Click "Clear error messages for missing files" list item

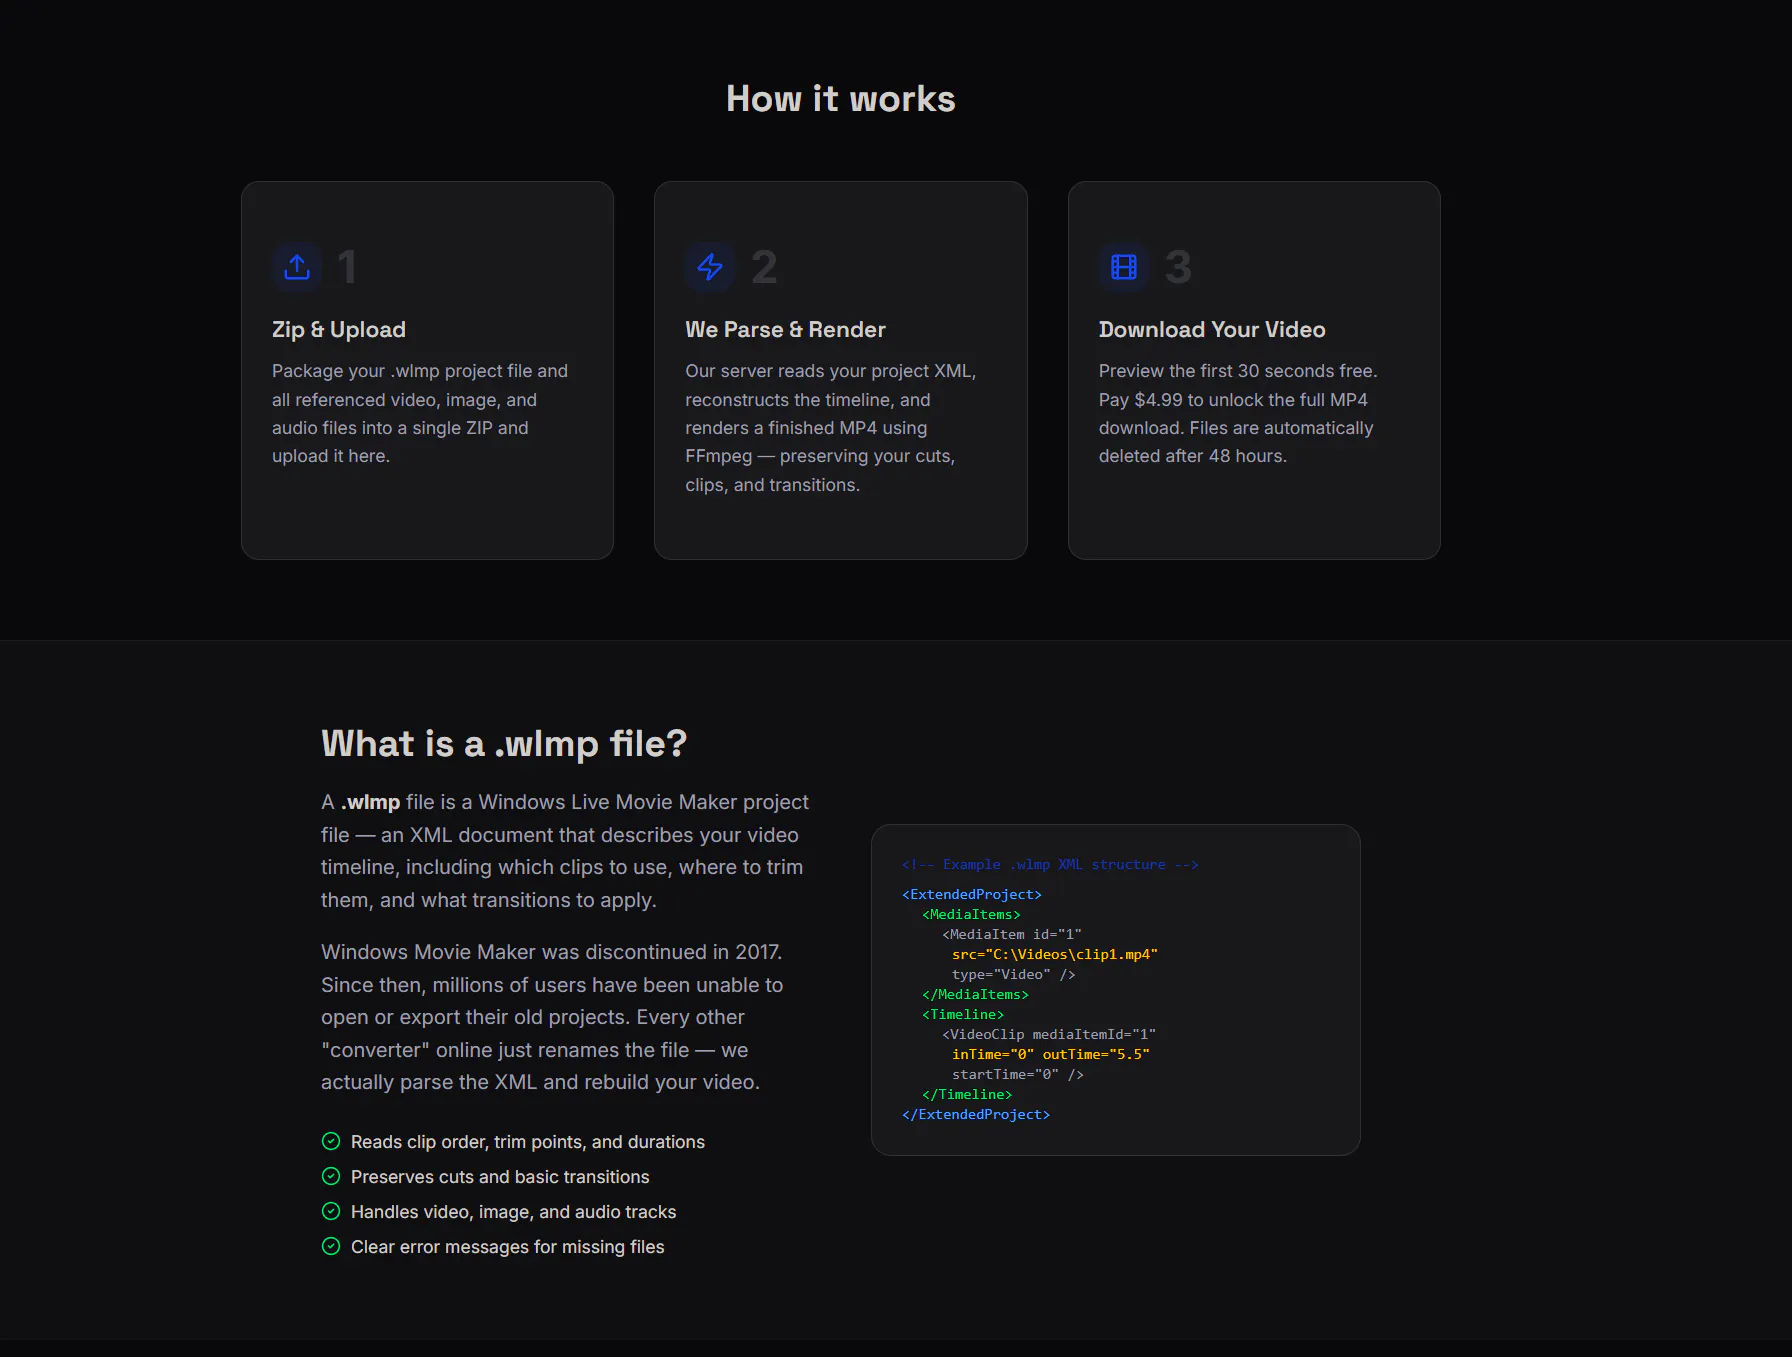click(x=508, y=1247)
